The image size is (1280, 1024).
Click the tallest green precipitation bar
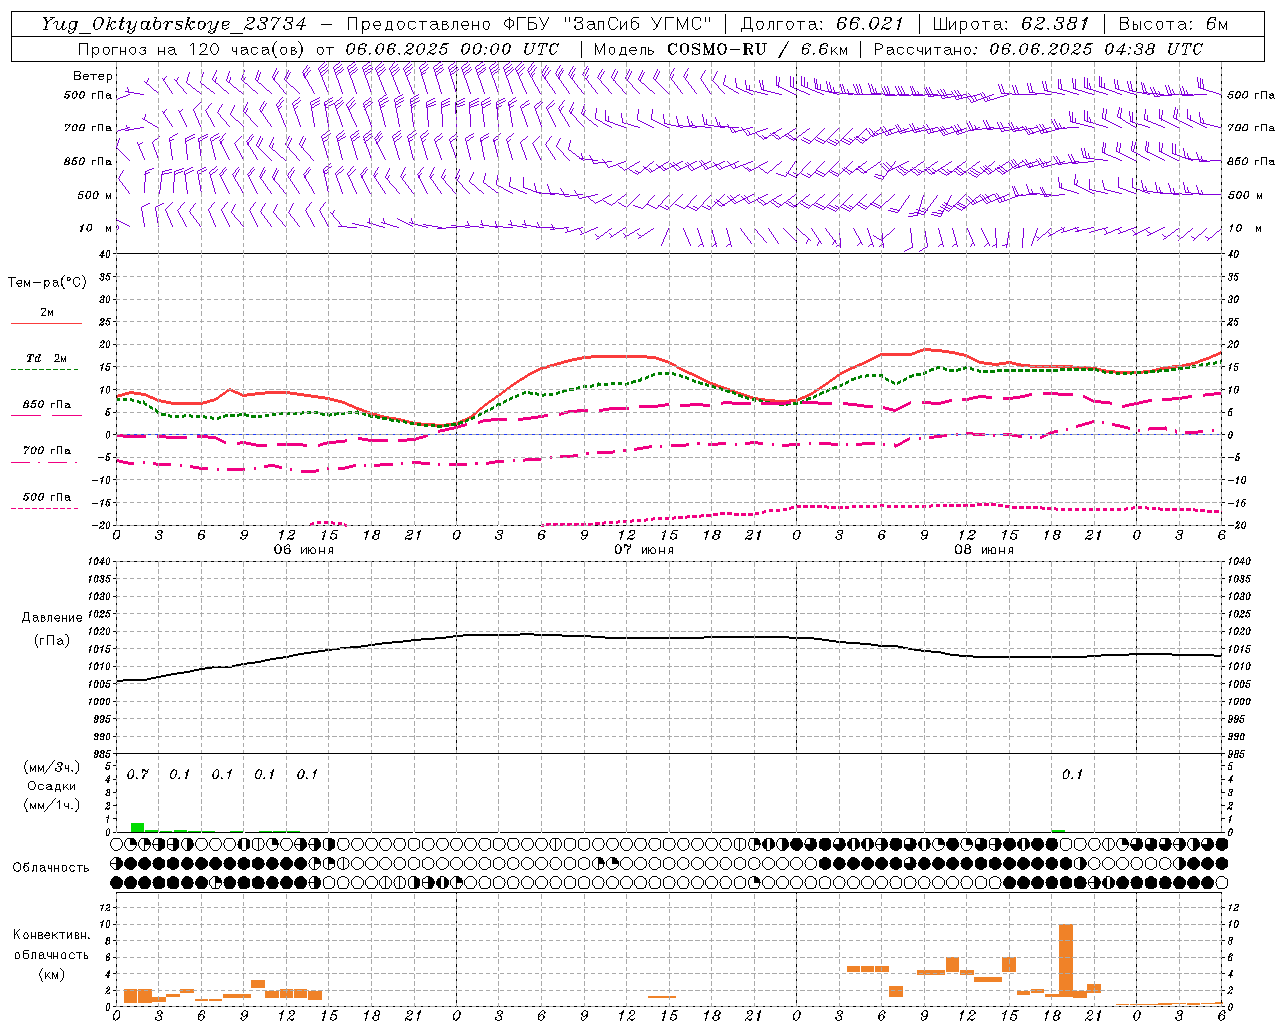[x=138, y=828]
